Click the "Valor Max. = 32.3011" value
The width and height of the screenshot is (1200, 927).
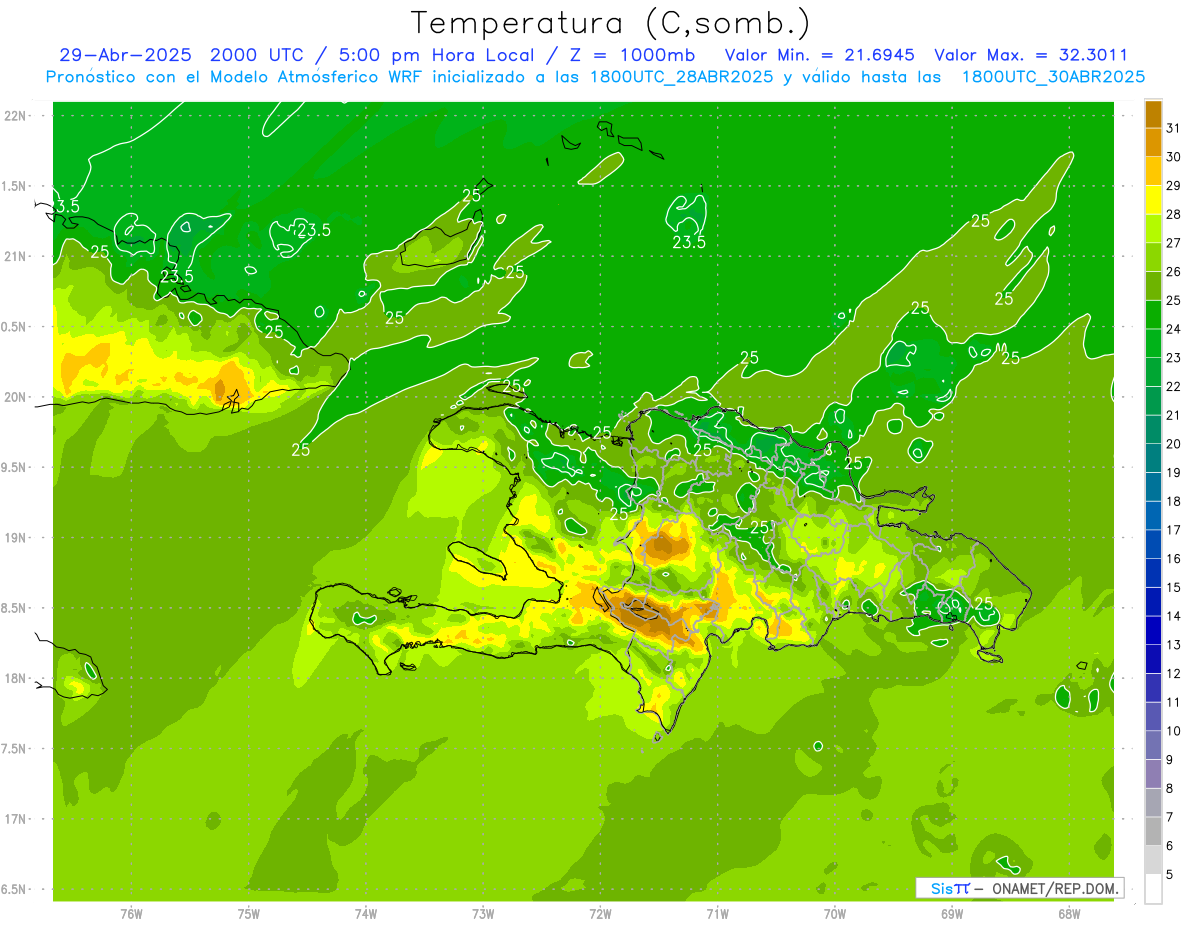tap(1031, 55)
